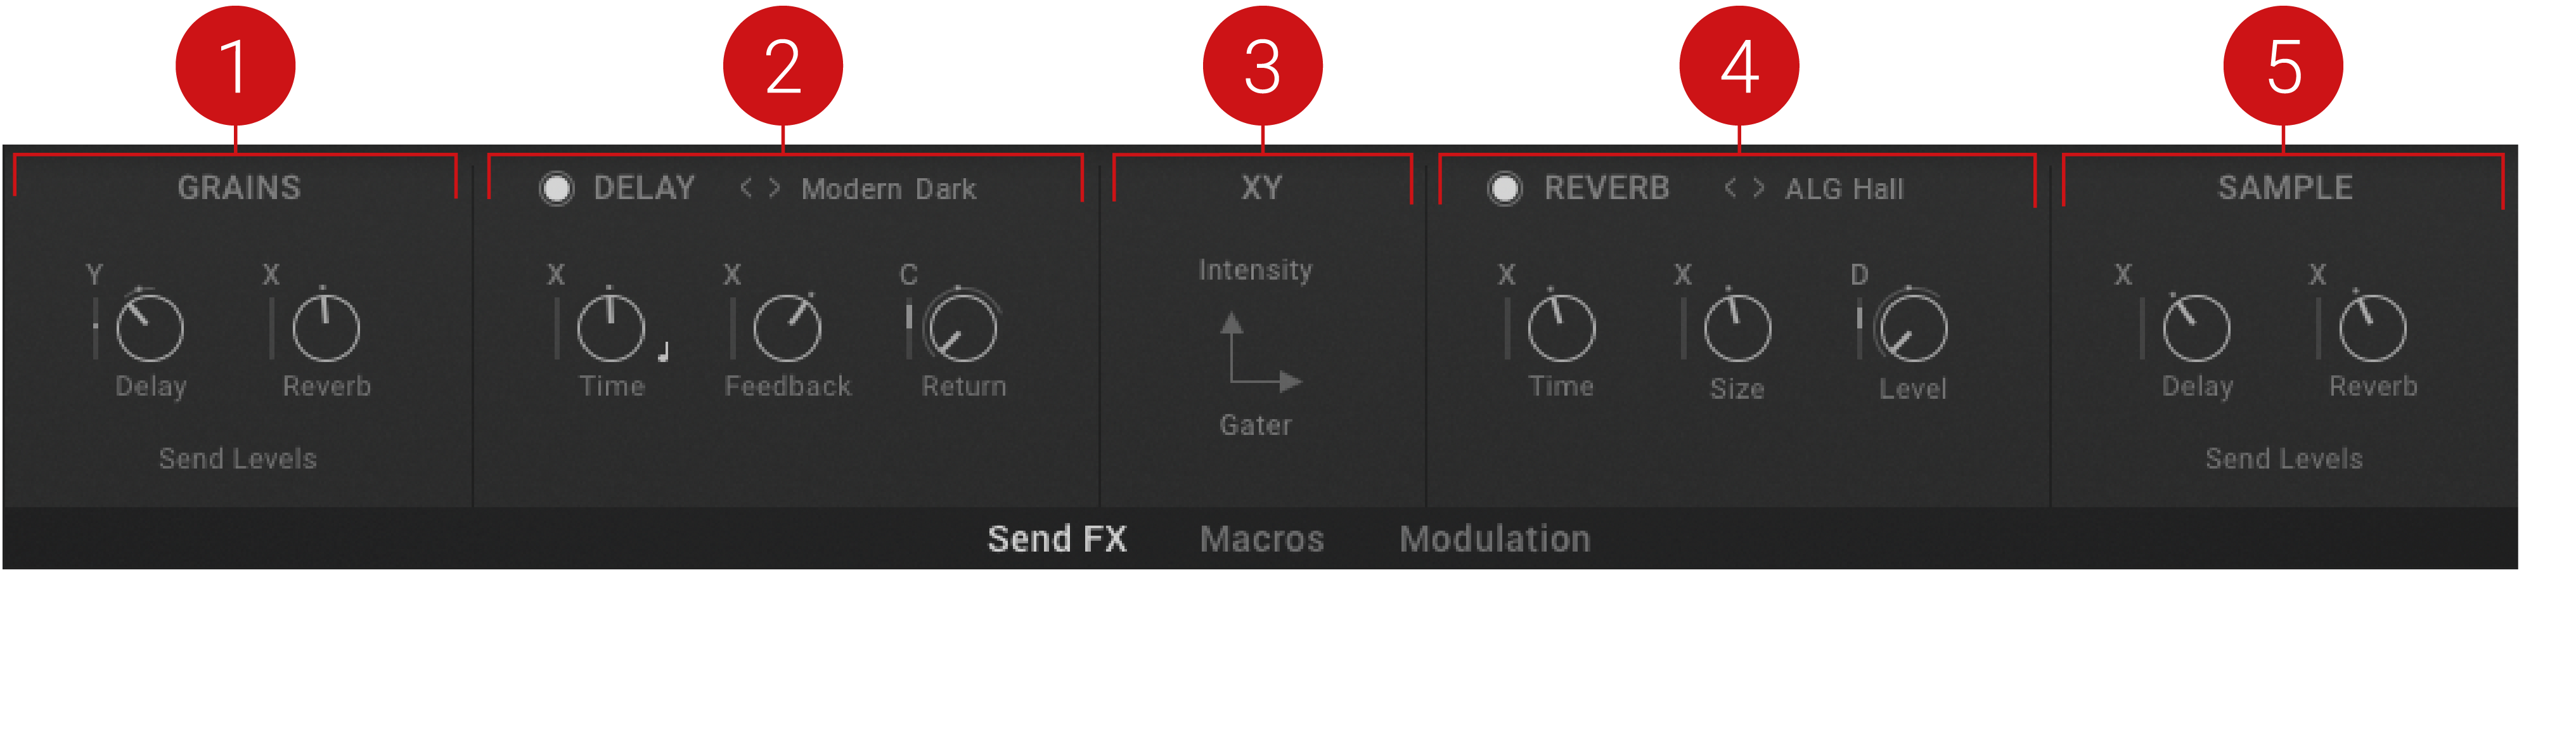Click the note sync icon beside Delay Time
Image resolution: width=2576 pixels, height=738 pixels.
coord(662,351)
